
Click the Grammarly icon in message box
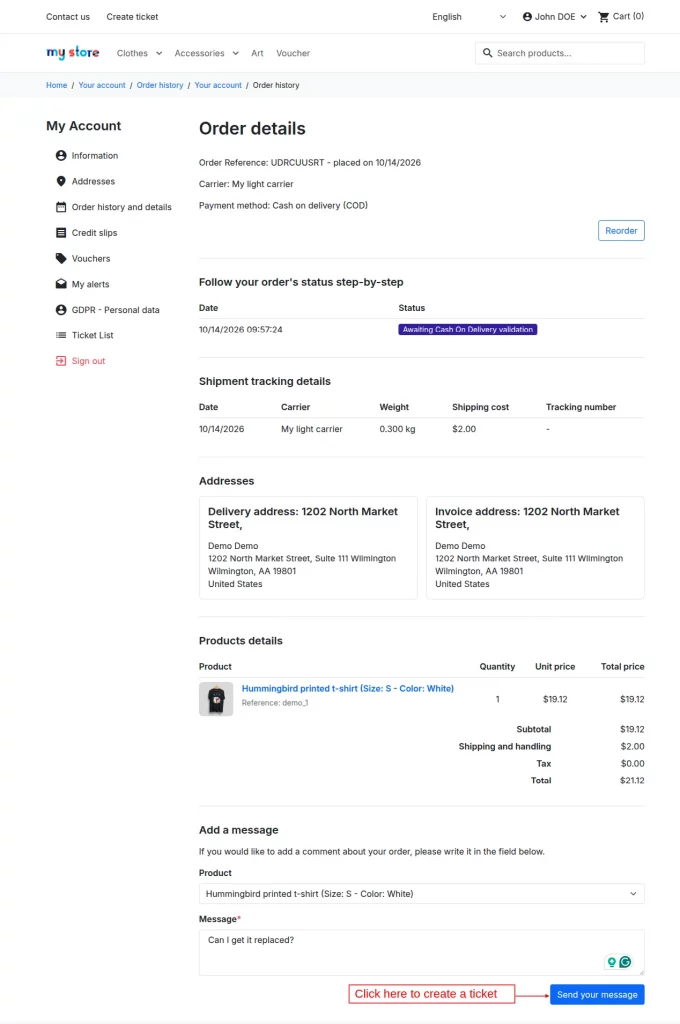626,962
